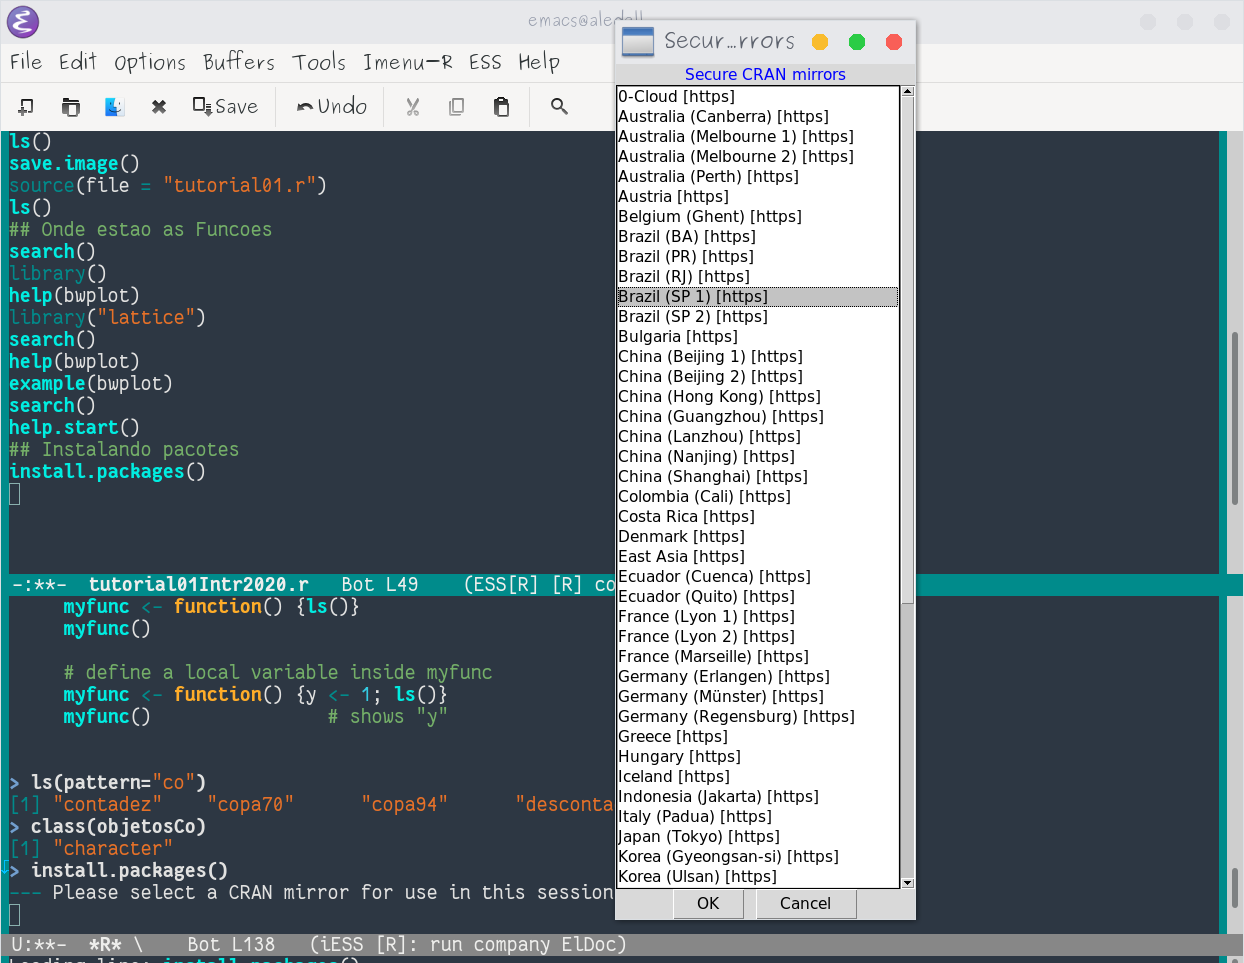Click the Paste clipboard icon

point(501,106)
